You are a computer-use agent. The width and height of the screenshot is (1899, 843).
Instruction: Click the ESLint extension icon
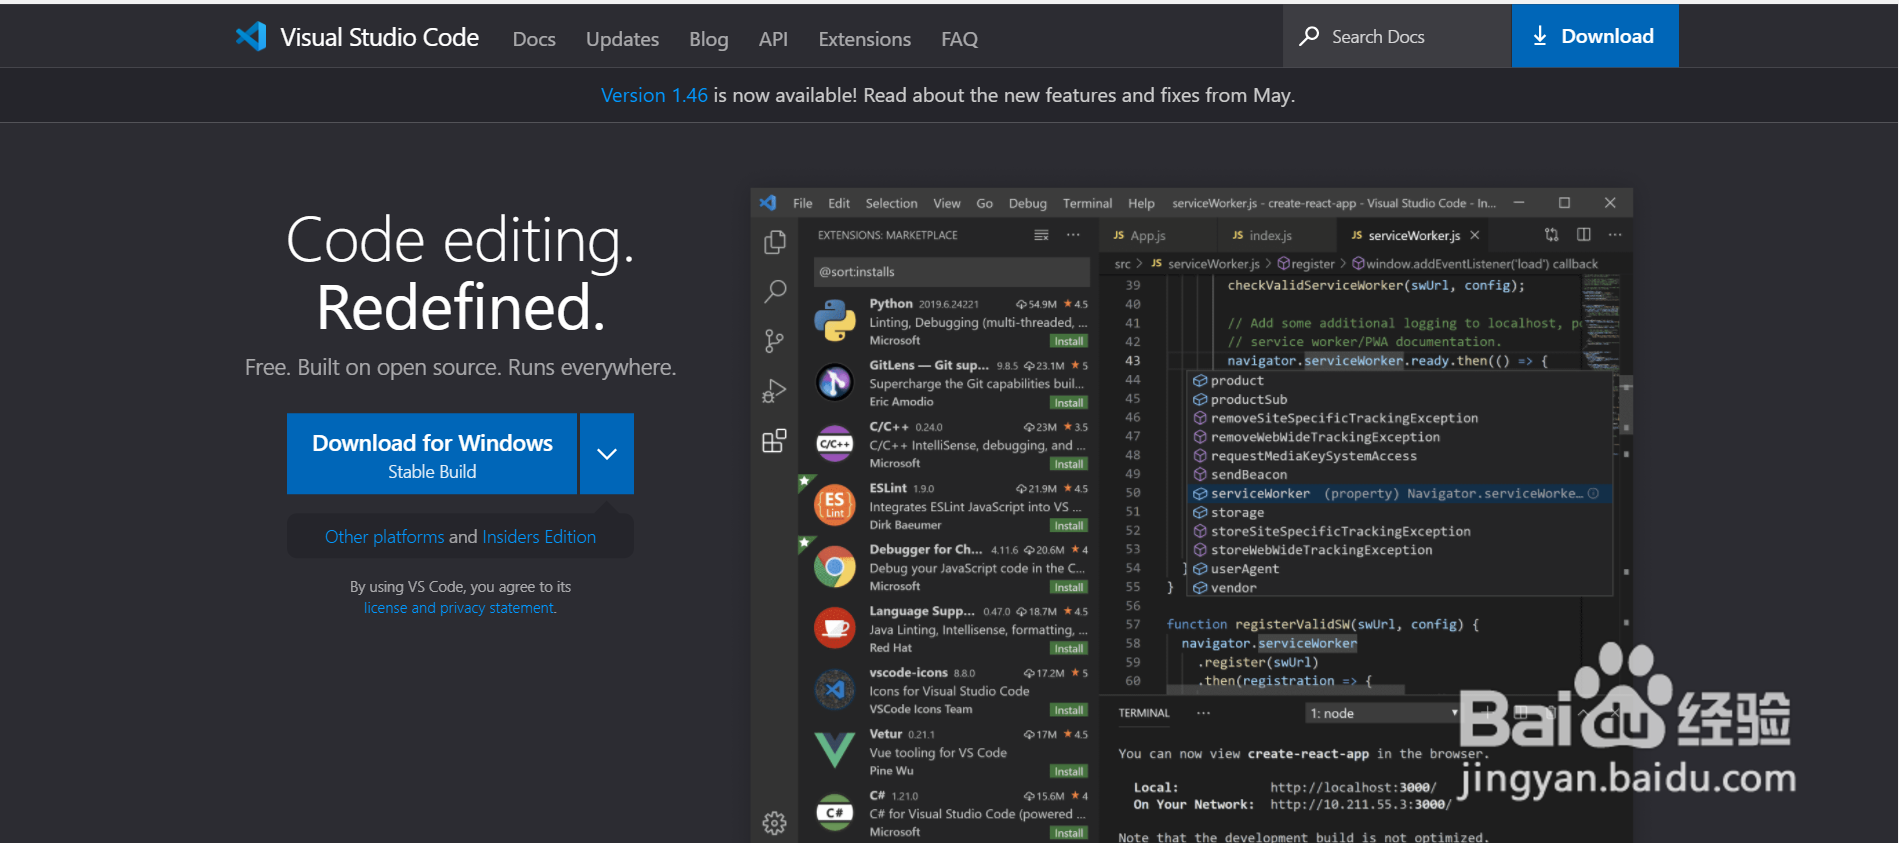(835, 505)
